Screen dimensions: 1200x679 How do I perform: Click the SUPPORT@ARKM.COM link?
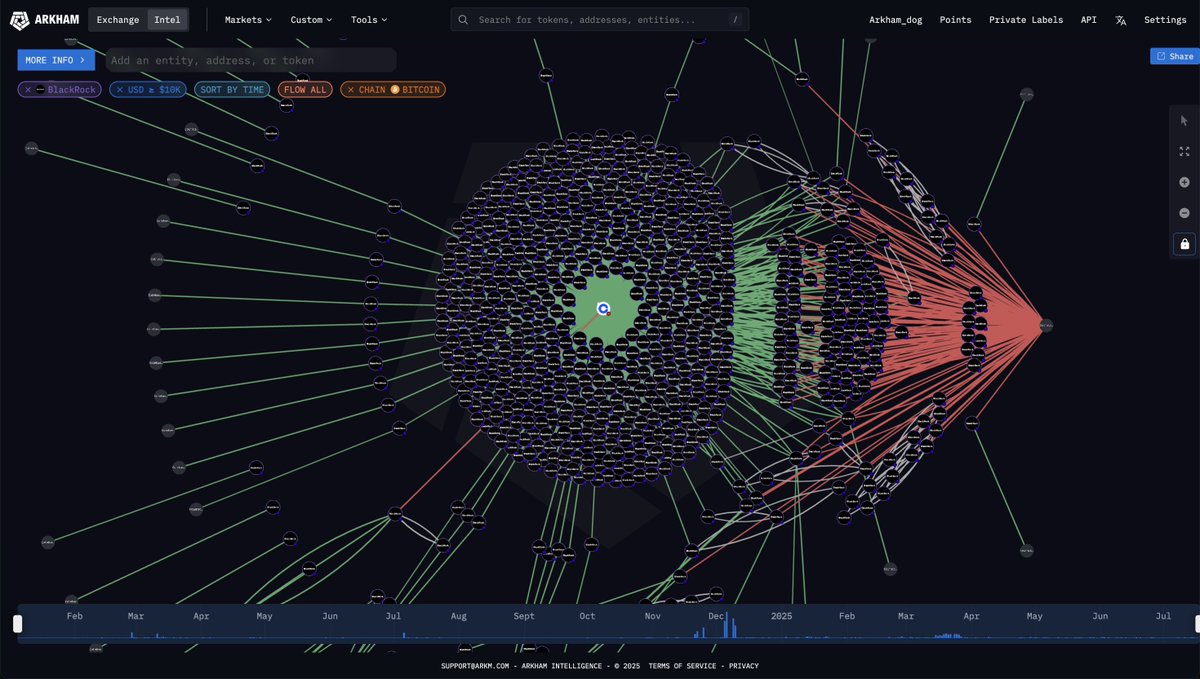[475, 666]
